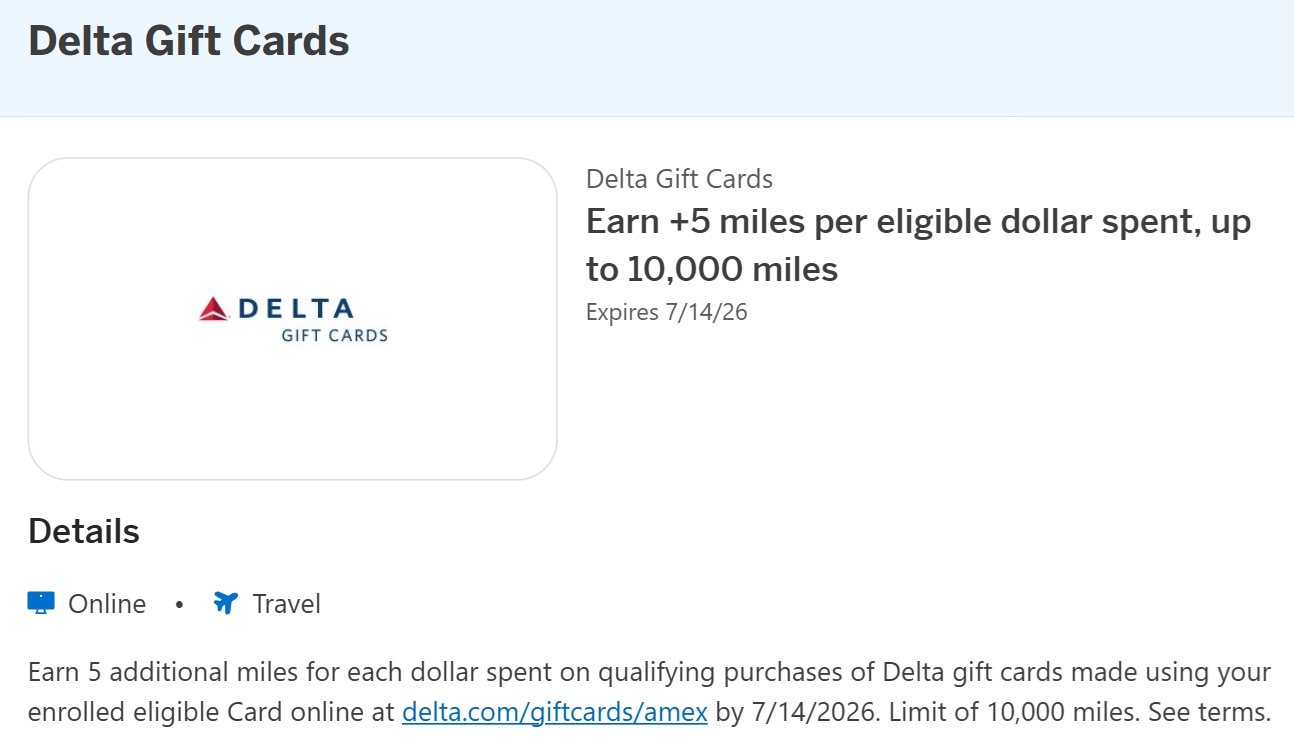
Task: Click the Delta Gift Cards page heading
Action: pyautogui.click(x=188, y=40)
